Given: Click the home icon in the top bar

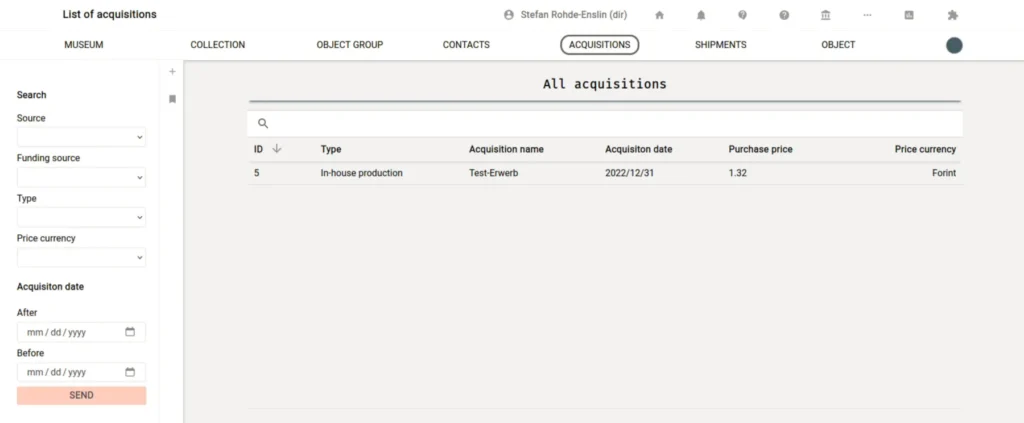Looking at the screenshot, I should tap(659, 15).
